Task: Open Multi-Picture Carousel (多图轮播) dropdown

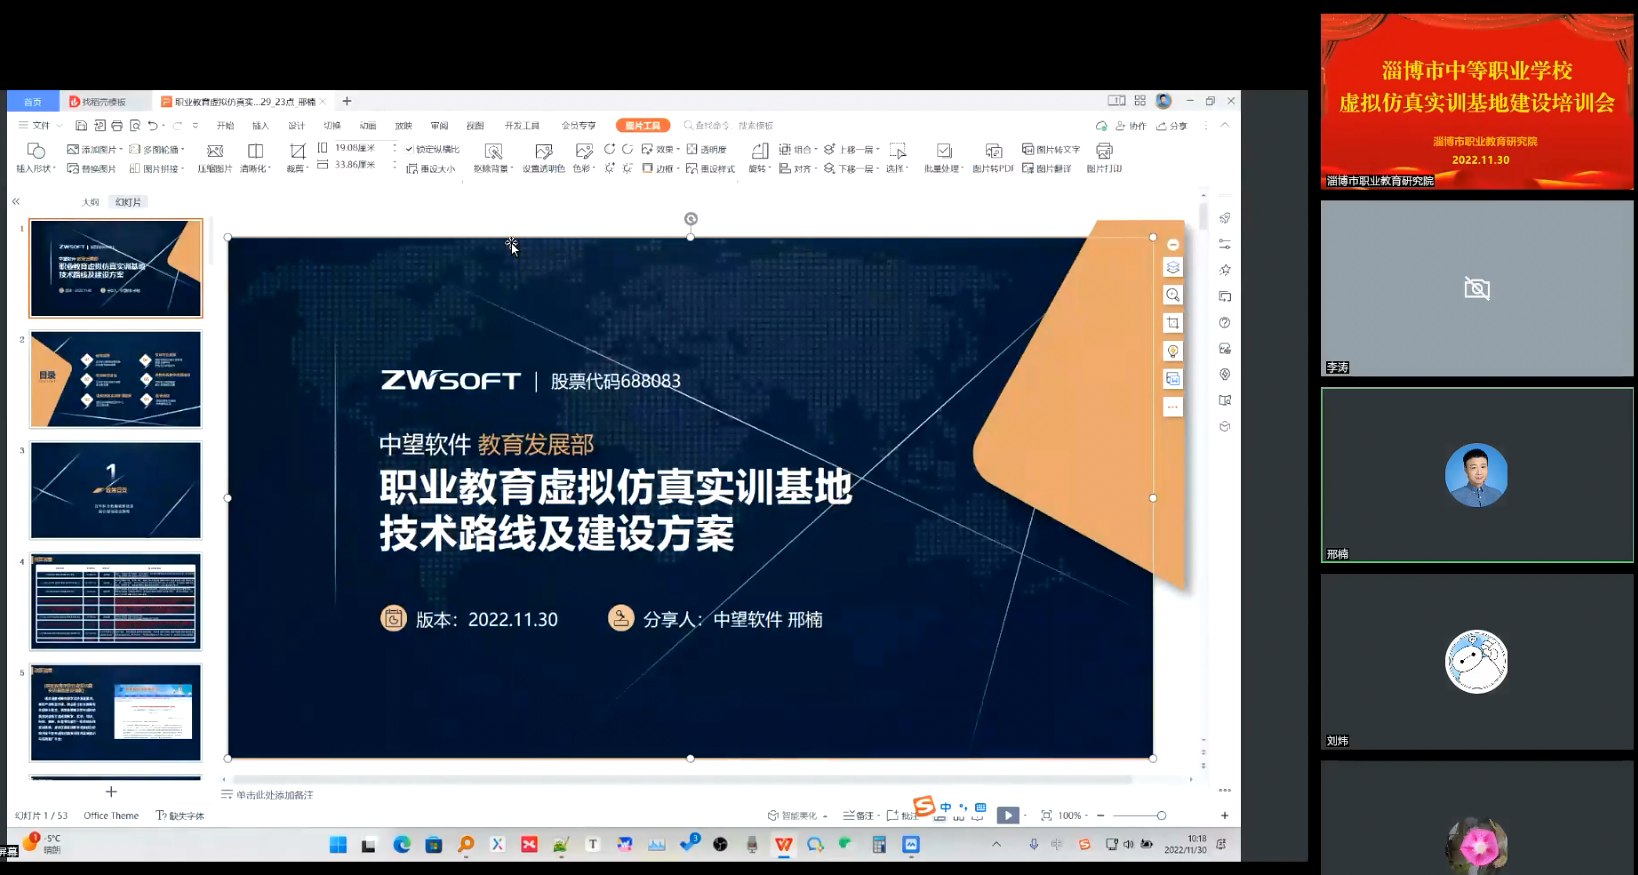Action: point(157,149)
